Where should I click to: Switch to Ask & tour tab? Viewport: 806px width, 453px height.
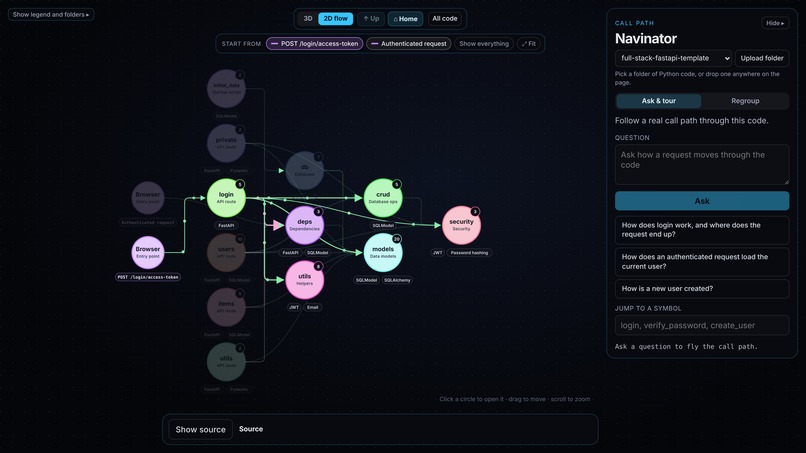point(658,101)
